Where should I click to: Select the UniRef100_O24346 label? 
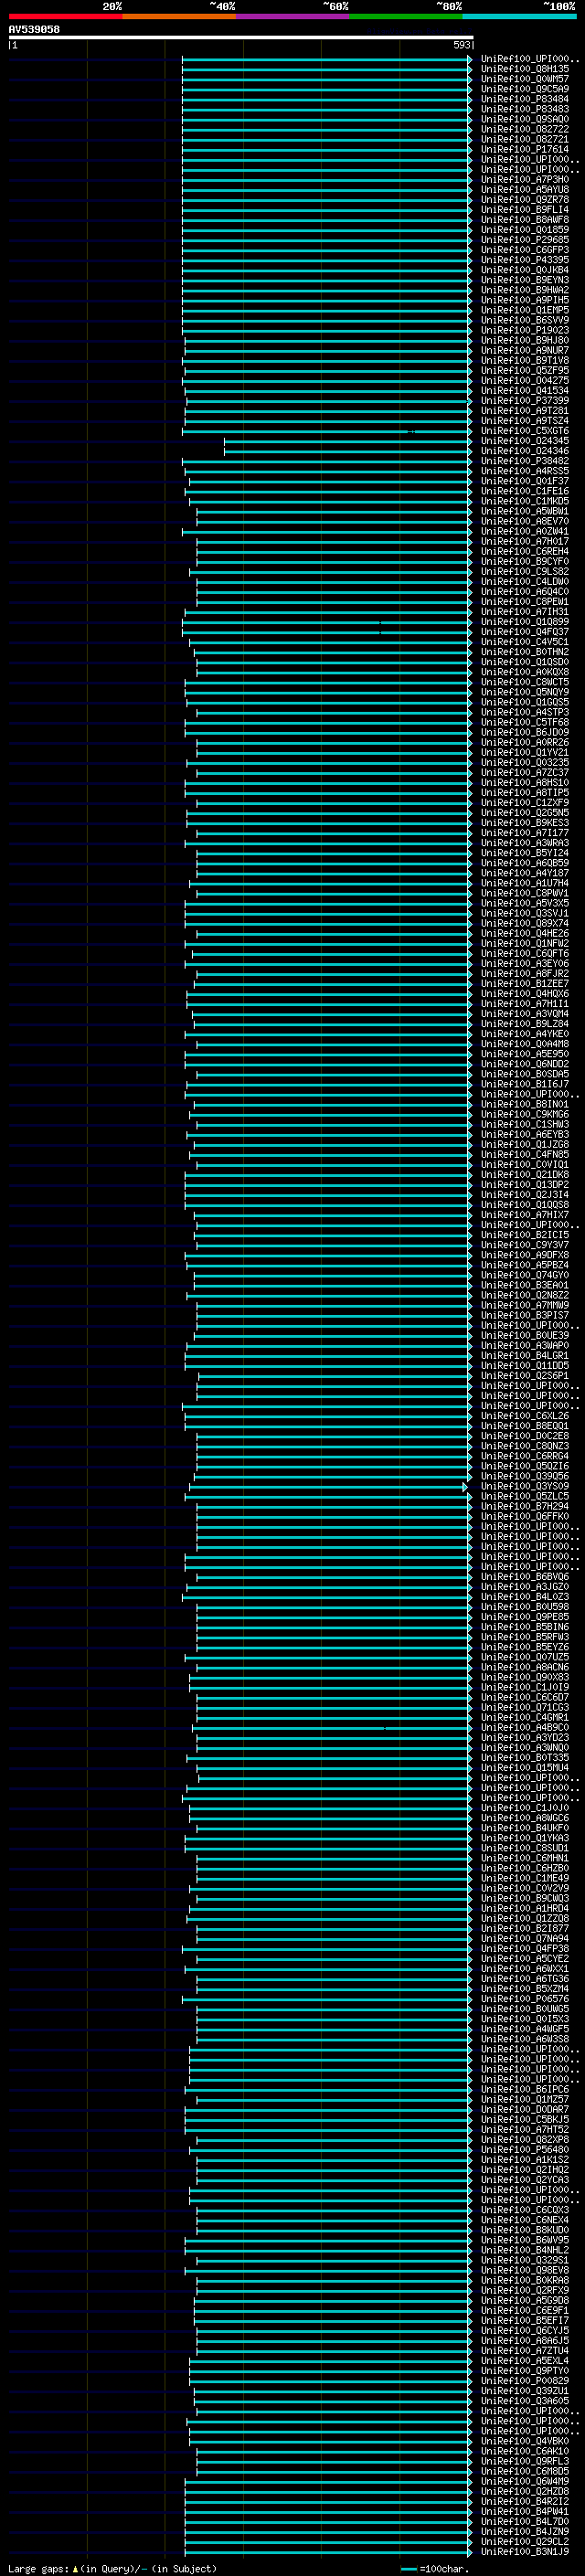[x=525, y=451]
